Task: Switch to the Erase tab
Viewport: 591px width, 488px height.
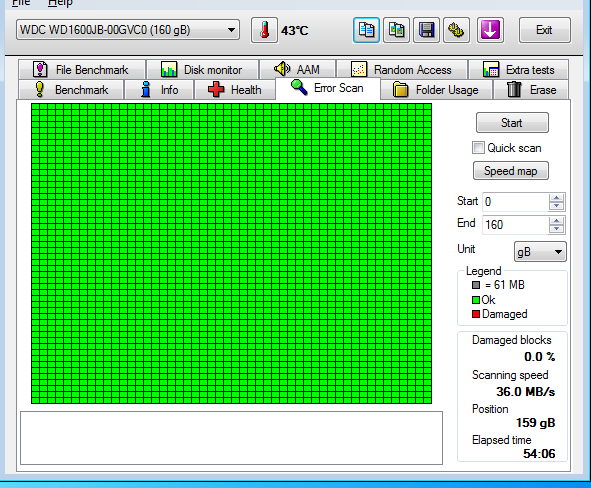Action: (x=531, y=90)
